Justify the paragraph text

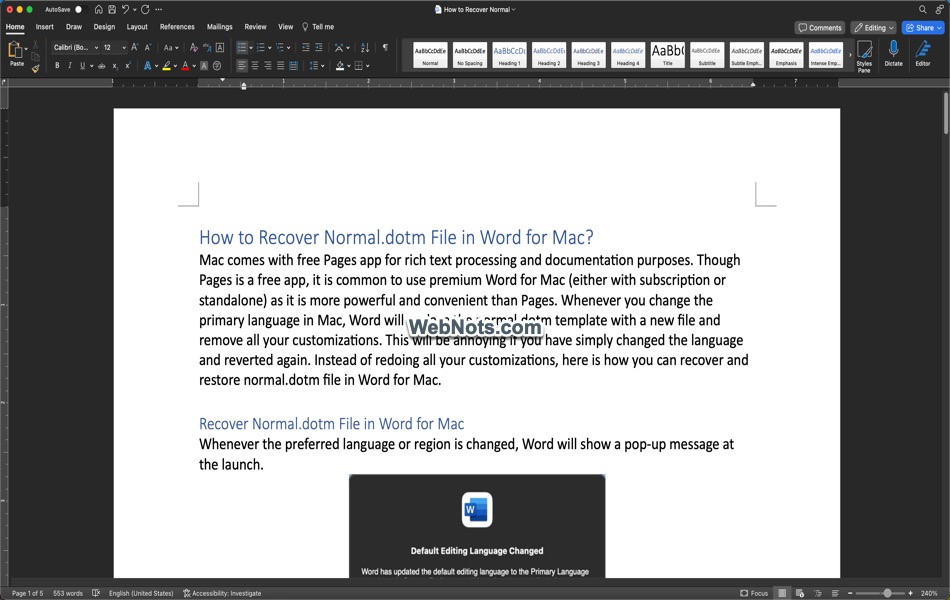coord(281,65)
